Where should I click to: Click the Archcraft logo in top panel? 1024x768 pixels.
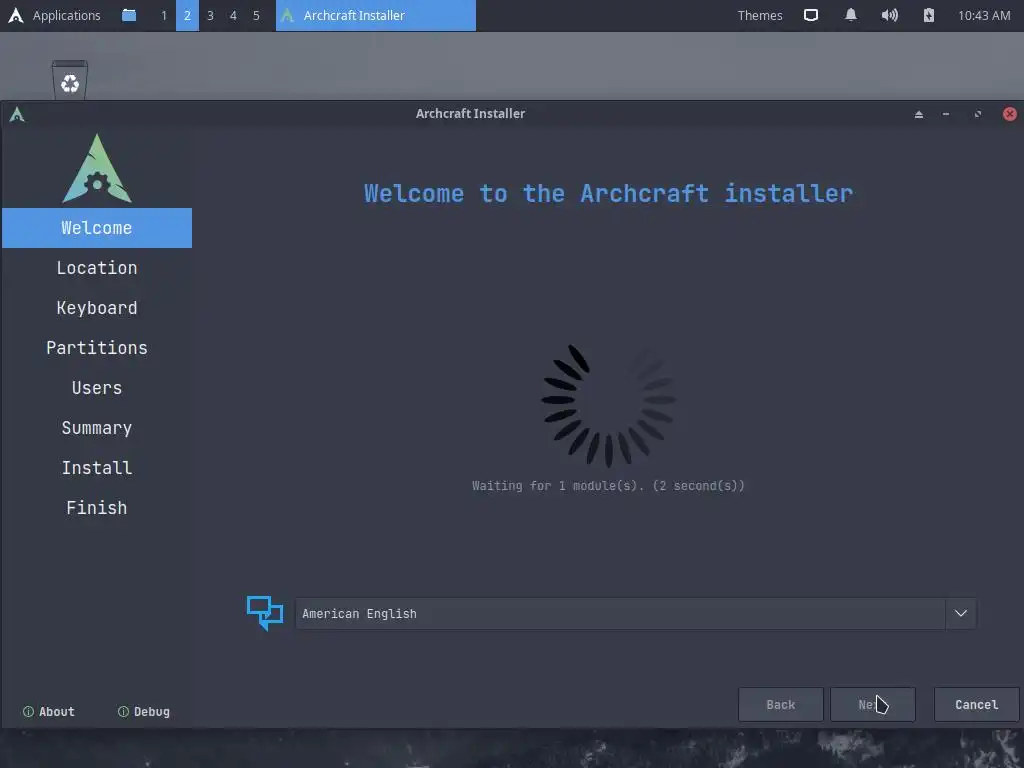coord(16,15)
